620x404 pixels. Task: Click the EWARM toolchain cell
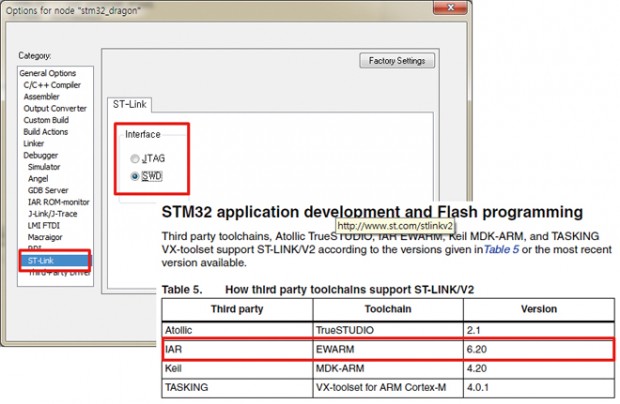point(388,349)
